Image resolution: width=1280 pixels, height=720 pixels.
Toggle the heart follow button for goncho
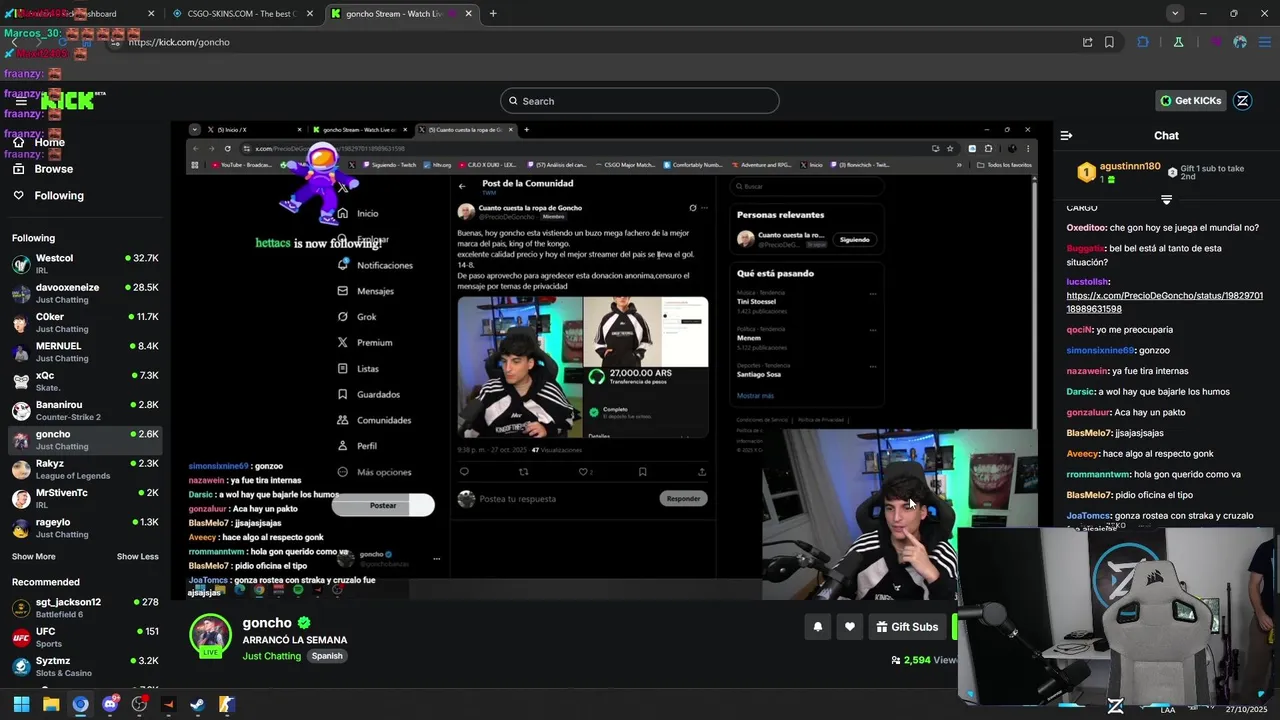[850, 627]
